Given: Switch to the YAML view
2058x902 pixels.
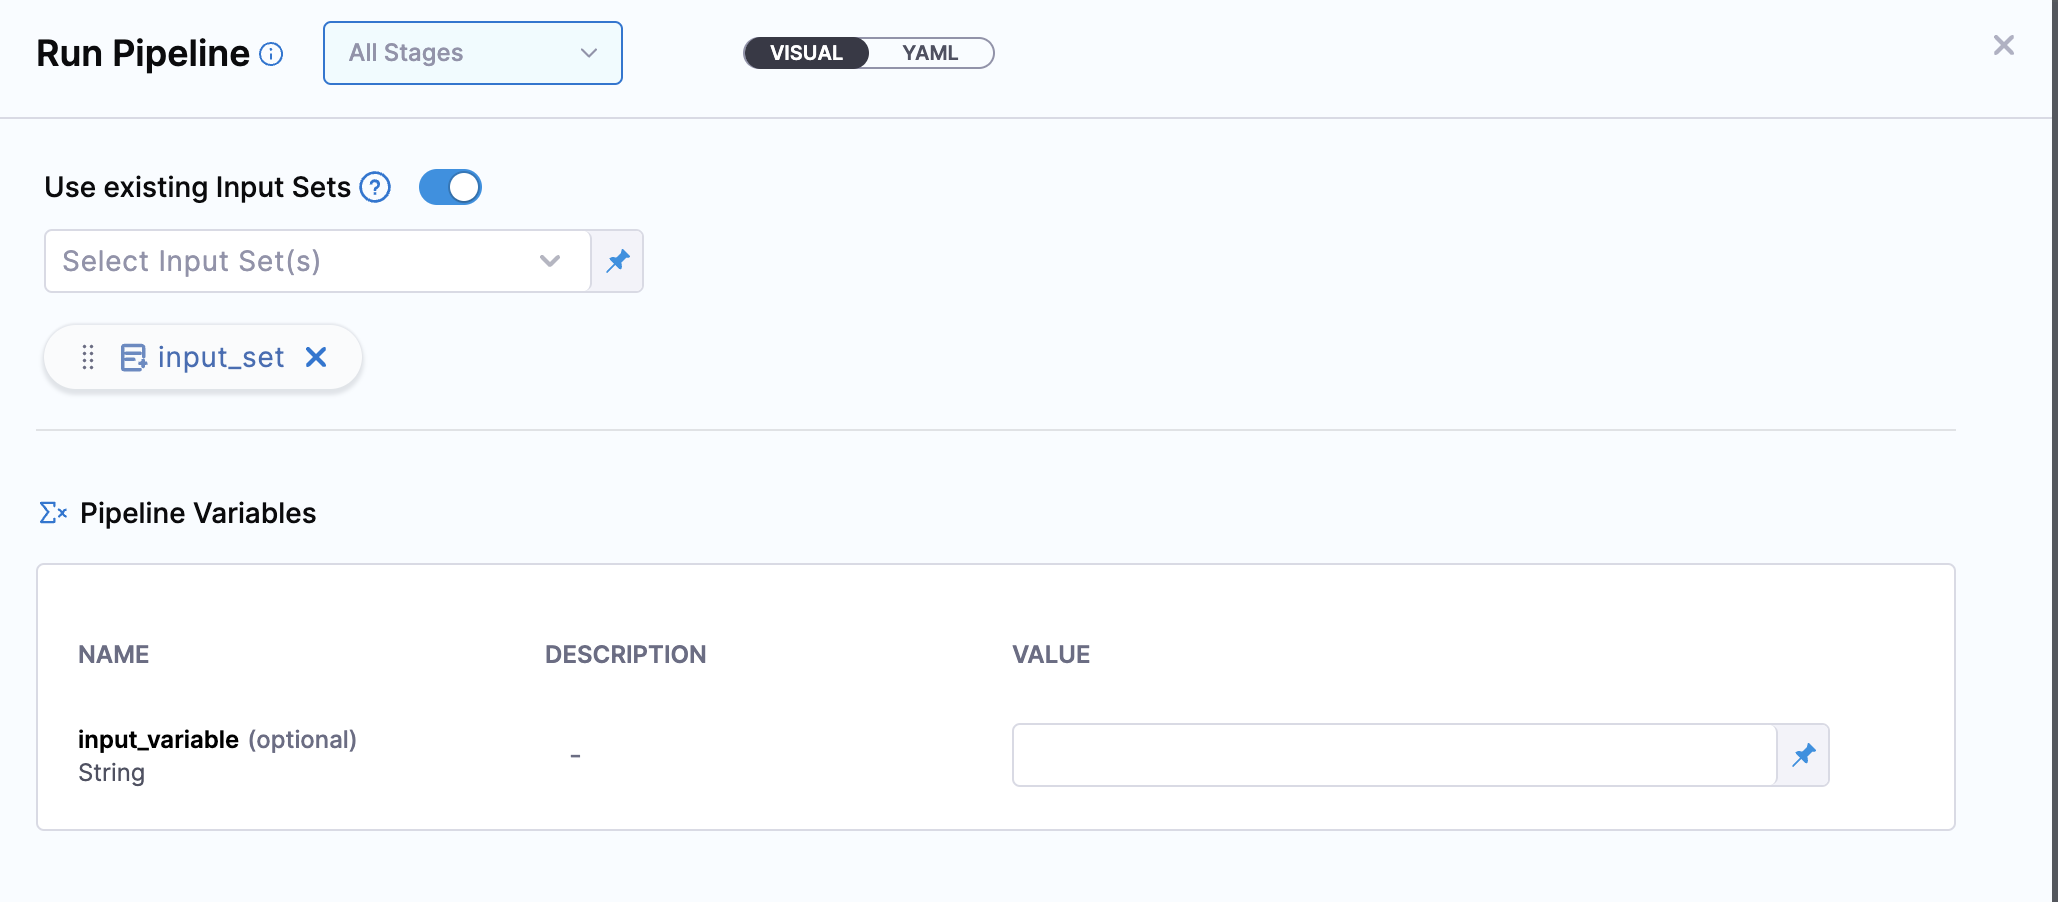Looking at the screenshot, I should 930,53.
